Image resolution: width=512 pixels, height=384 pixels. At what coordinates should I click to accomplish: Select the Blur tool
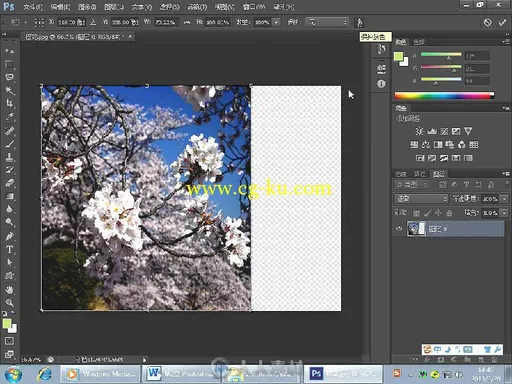click(x=9, y=209)
